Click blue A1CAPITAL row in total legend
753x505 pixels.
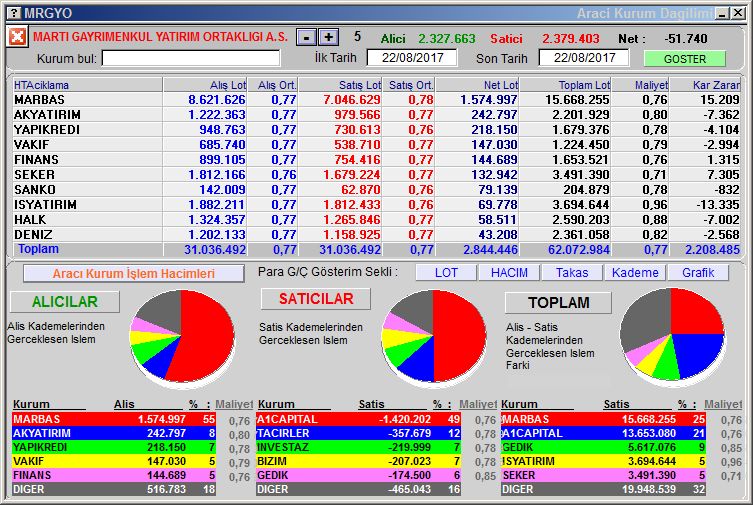click(x=604, y=433)
